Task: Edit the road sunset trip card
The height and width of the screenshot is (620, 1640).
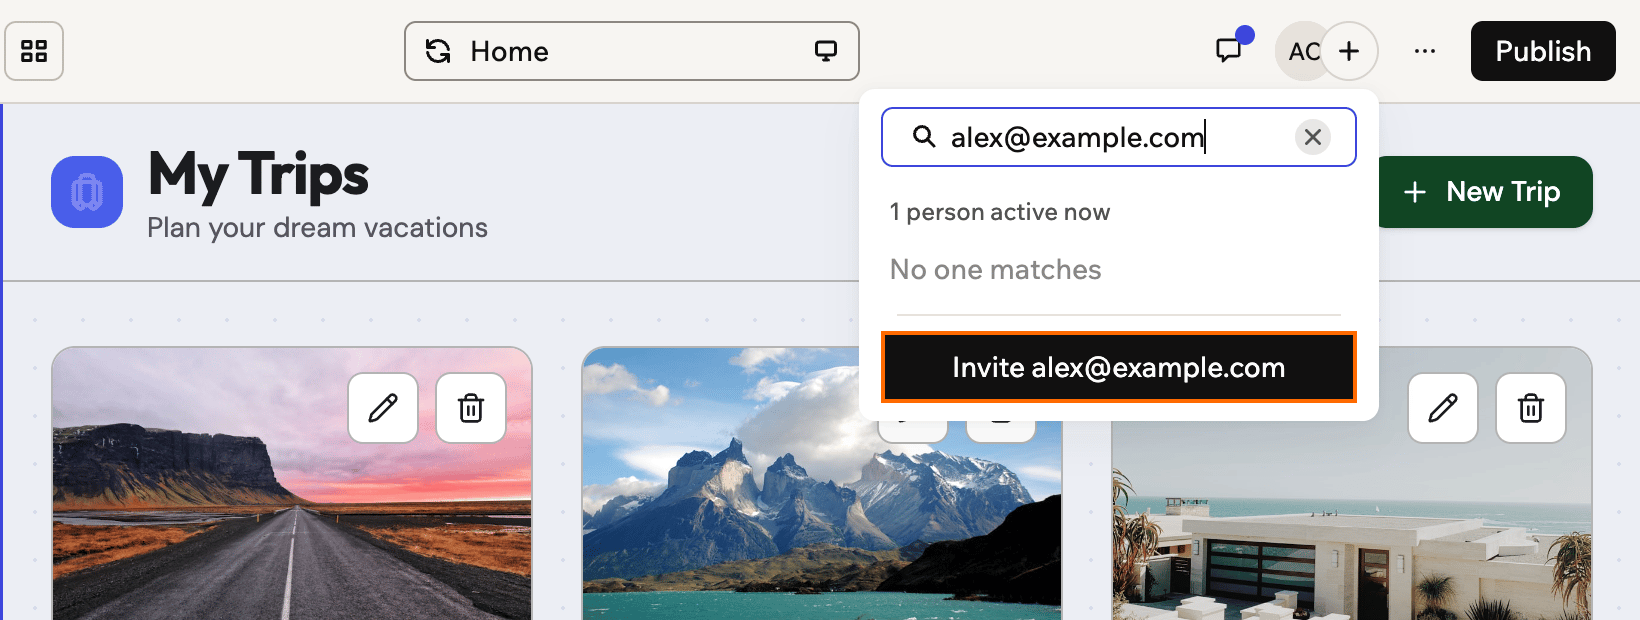Action: click(x=383, y=408)
